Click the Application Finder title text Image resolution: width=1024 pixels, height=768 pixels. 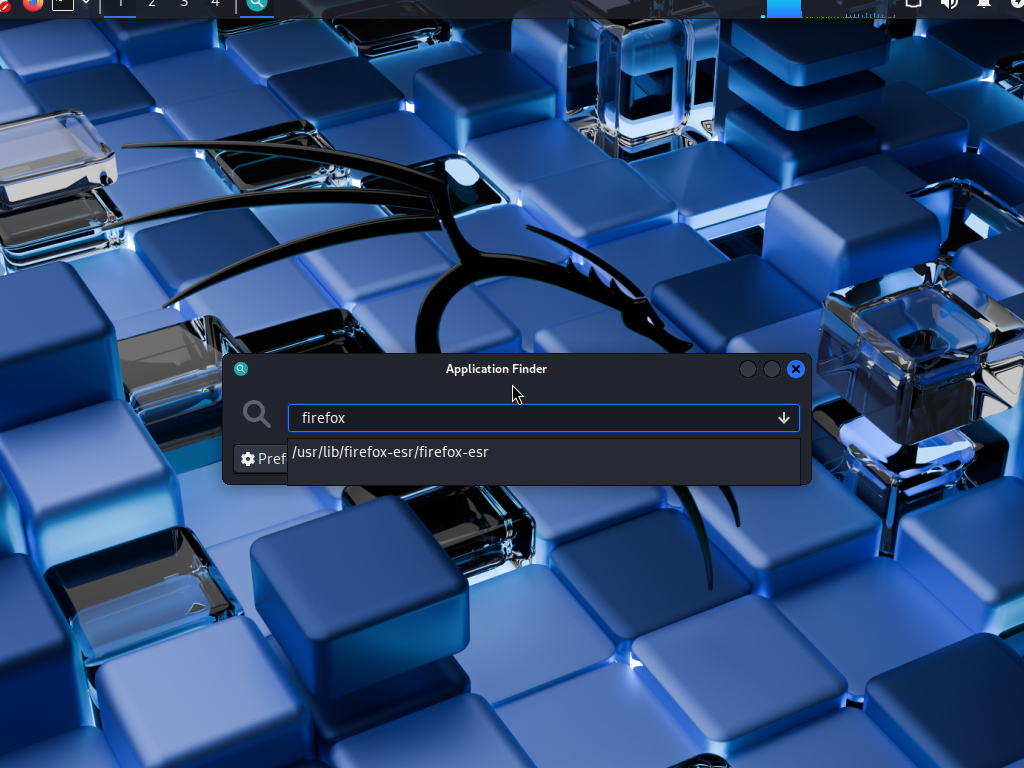(496, 369)
